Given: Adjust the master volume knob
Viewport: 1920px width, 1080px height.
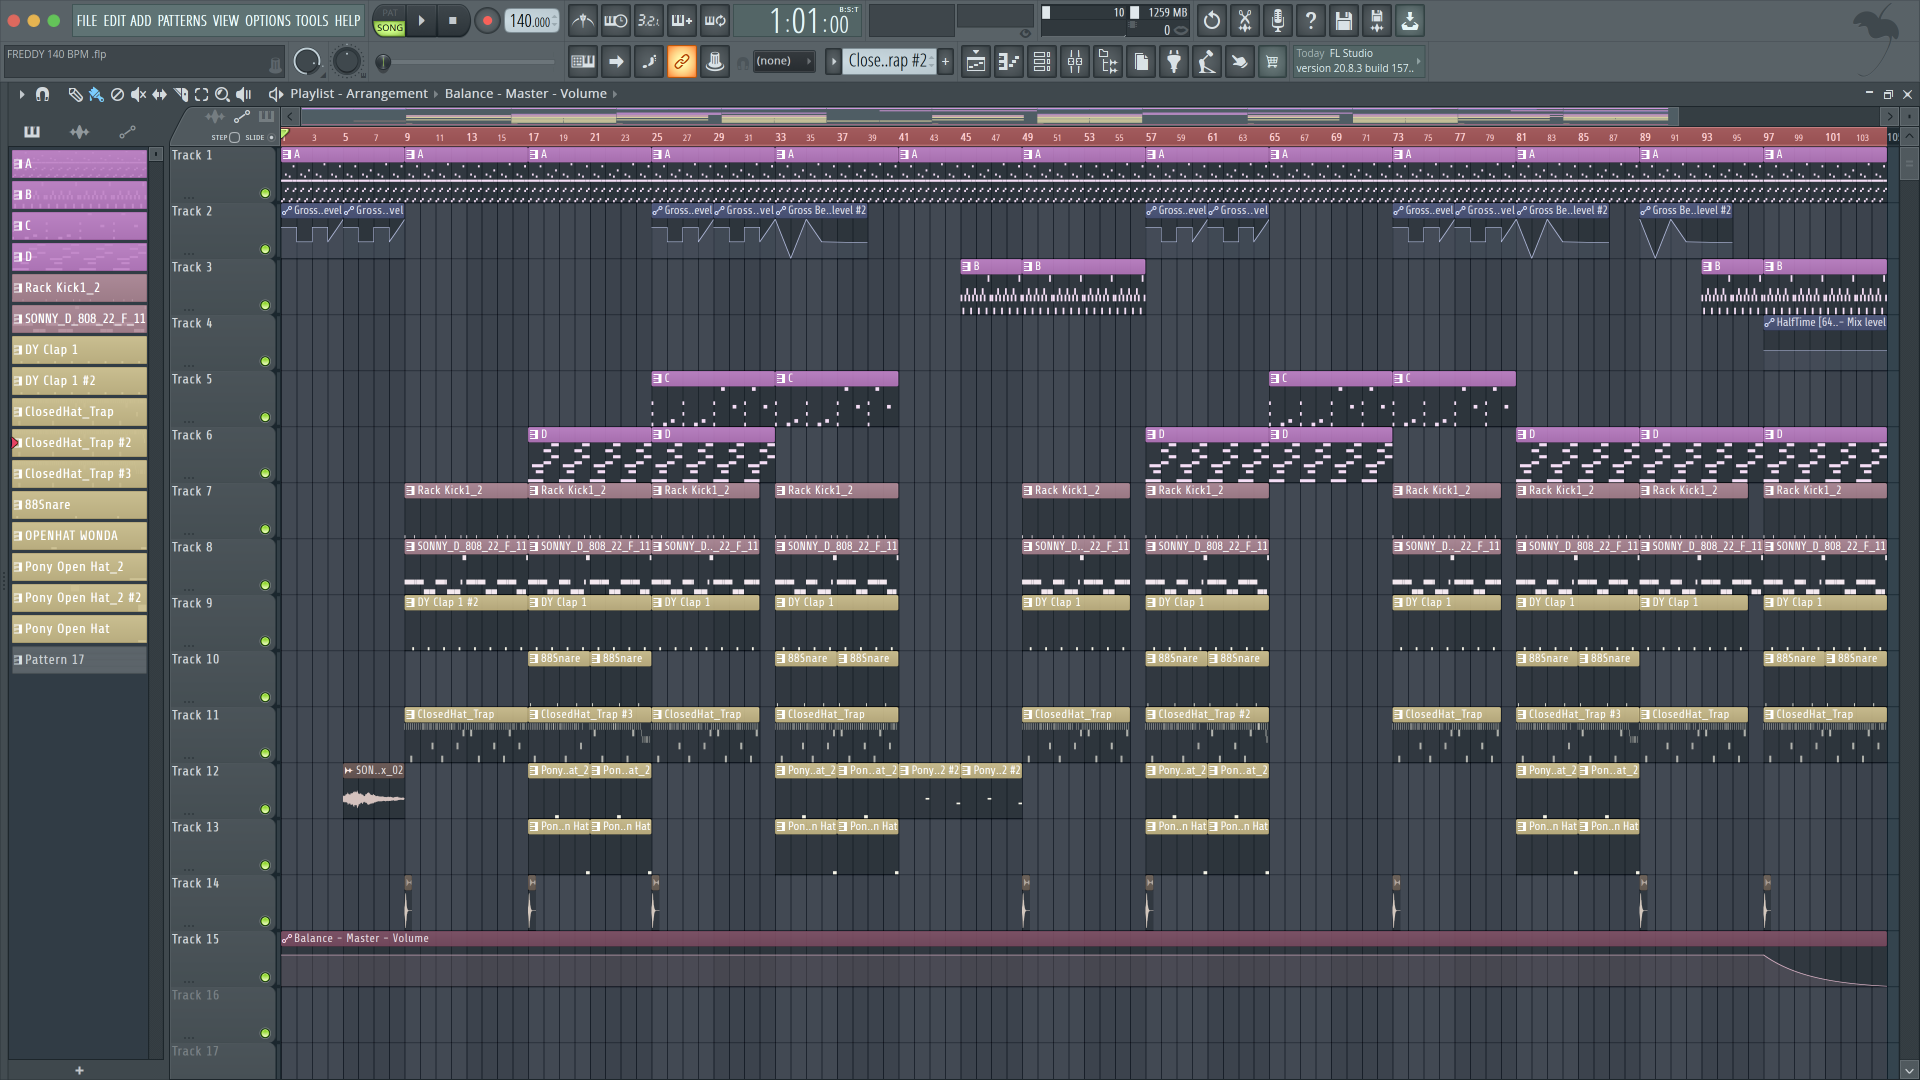Looking at the screenshot, I should (307, 62).
